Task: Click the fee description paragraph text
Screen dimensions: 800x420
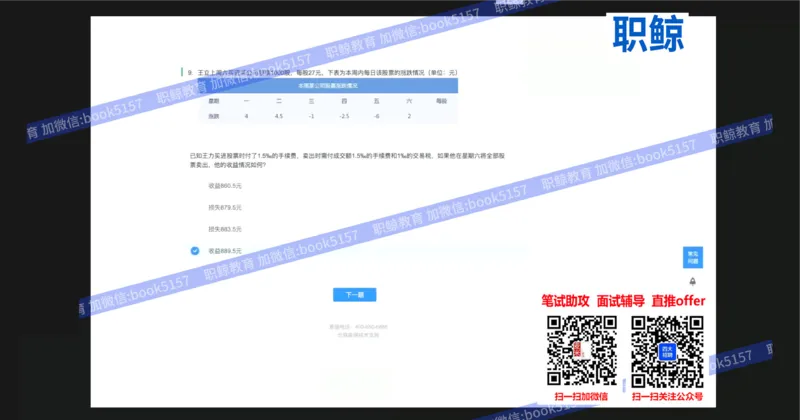Action: (347, 160)
